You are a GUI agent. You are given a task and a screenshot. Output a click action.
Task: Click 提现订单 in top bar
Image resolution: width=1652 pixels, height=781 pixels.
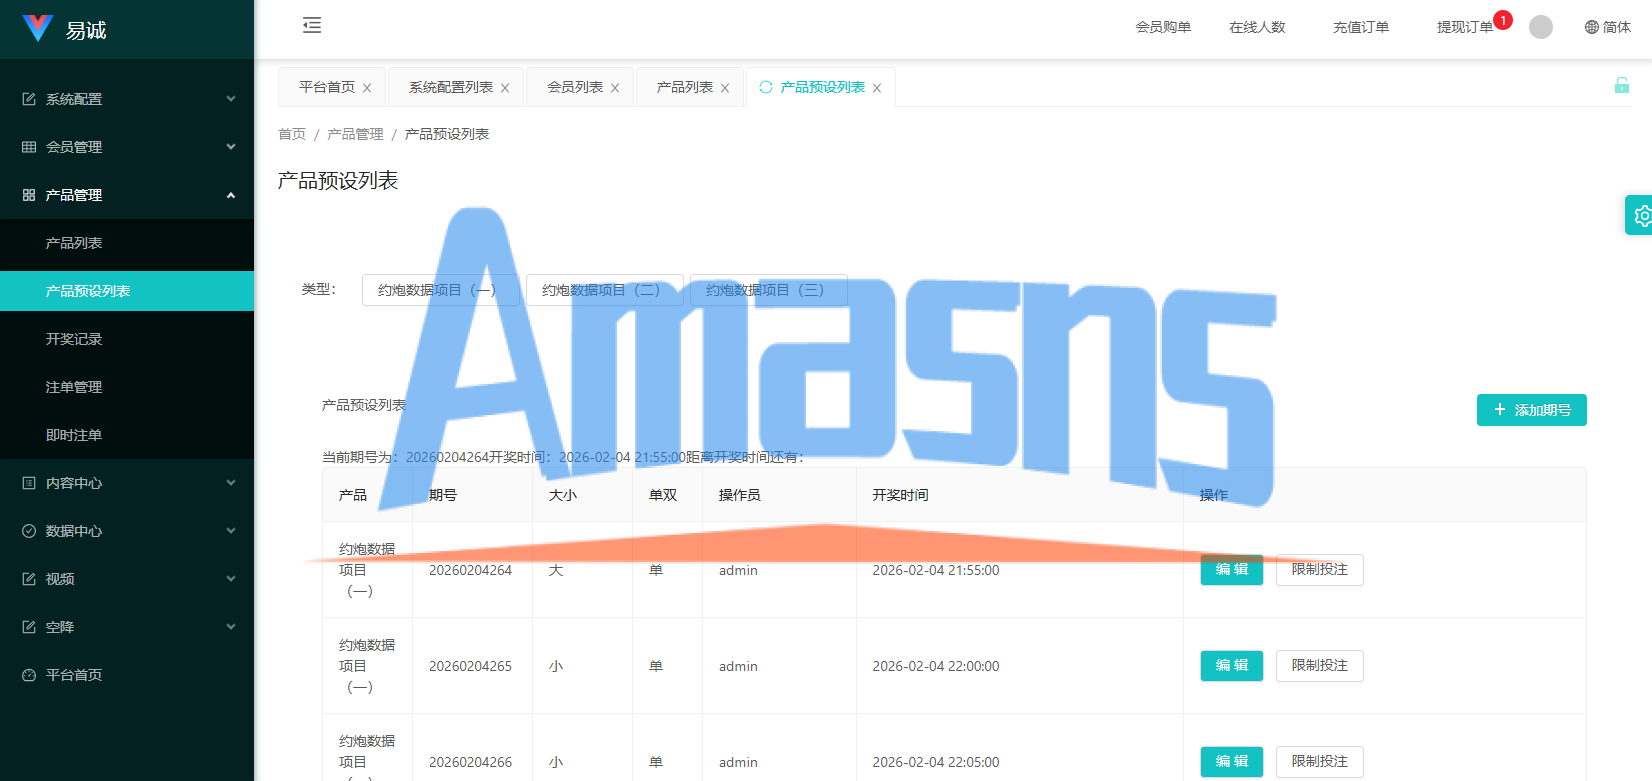click(x=1465, y=27)
